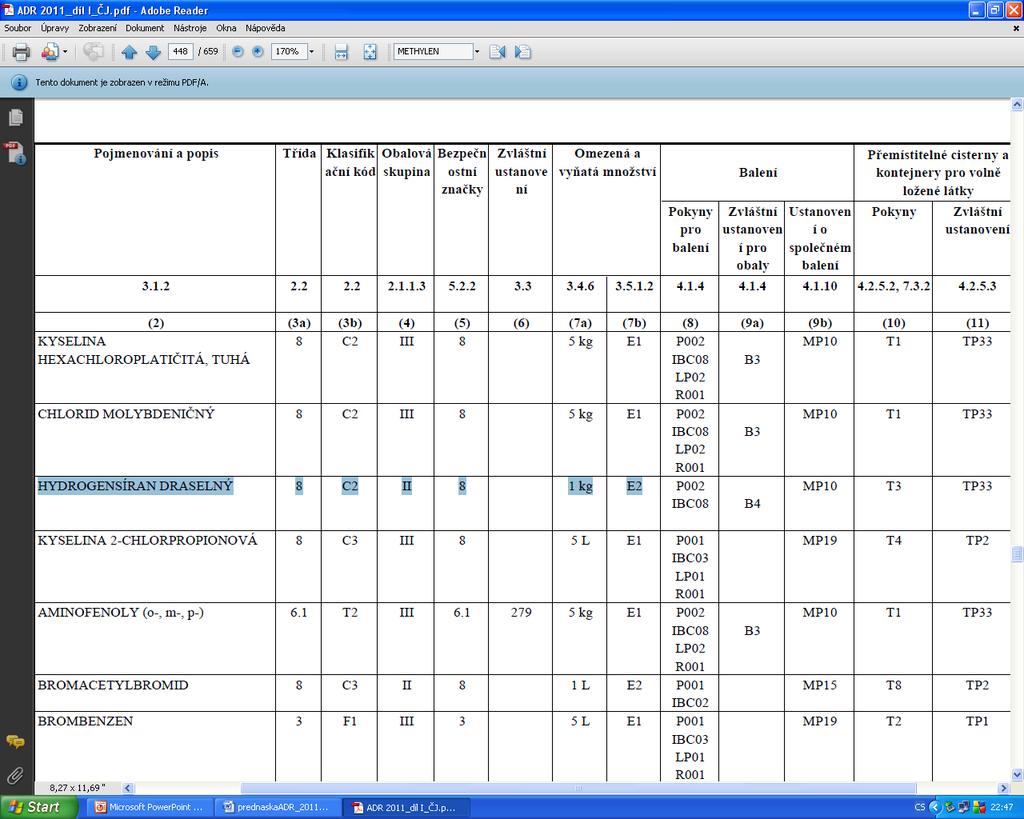Screen dimensions: 1024x819
Task: Click B4 in HYDROGENSÍRAN DRASELNÝ row
Action: point(752,504)
